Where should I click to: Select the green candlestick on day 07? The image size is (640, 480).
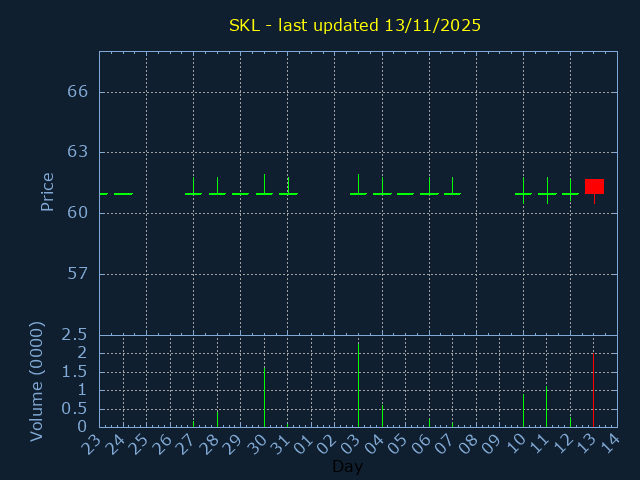[452, 193]
